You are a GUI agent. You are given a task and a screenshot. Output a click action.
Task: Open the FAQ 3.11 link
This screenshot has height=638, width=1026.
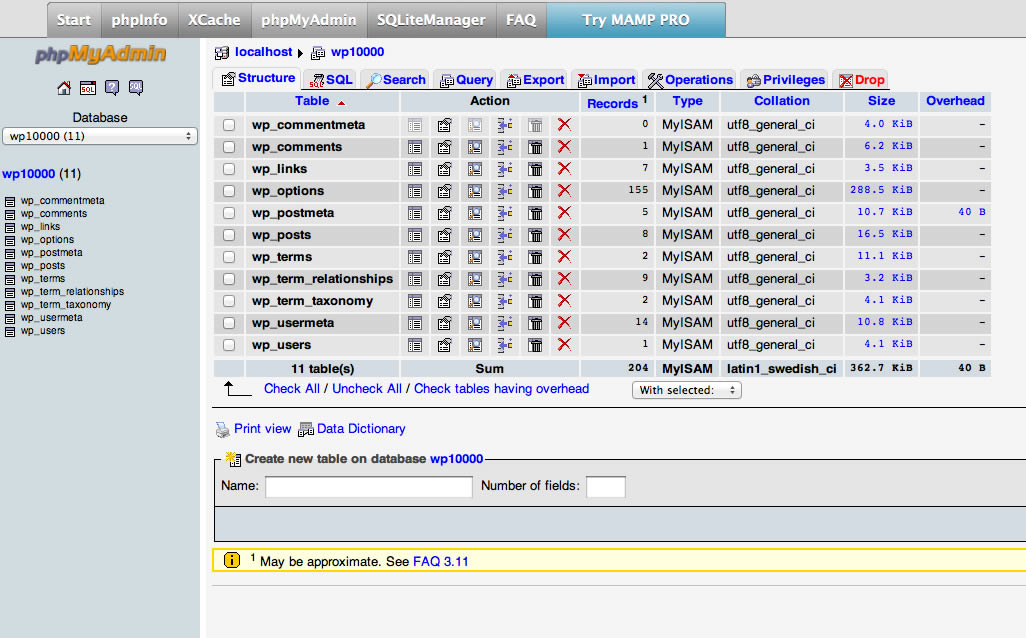[x=440, y=562]
